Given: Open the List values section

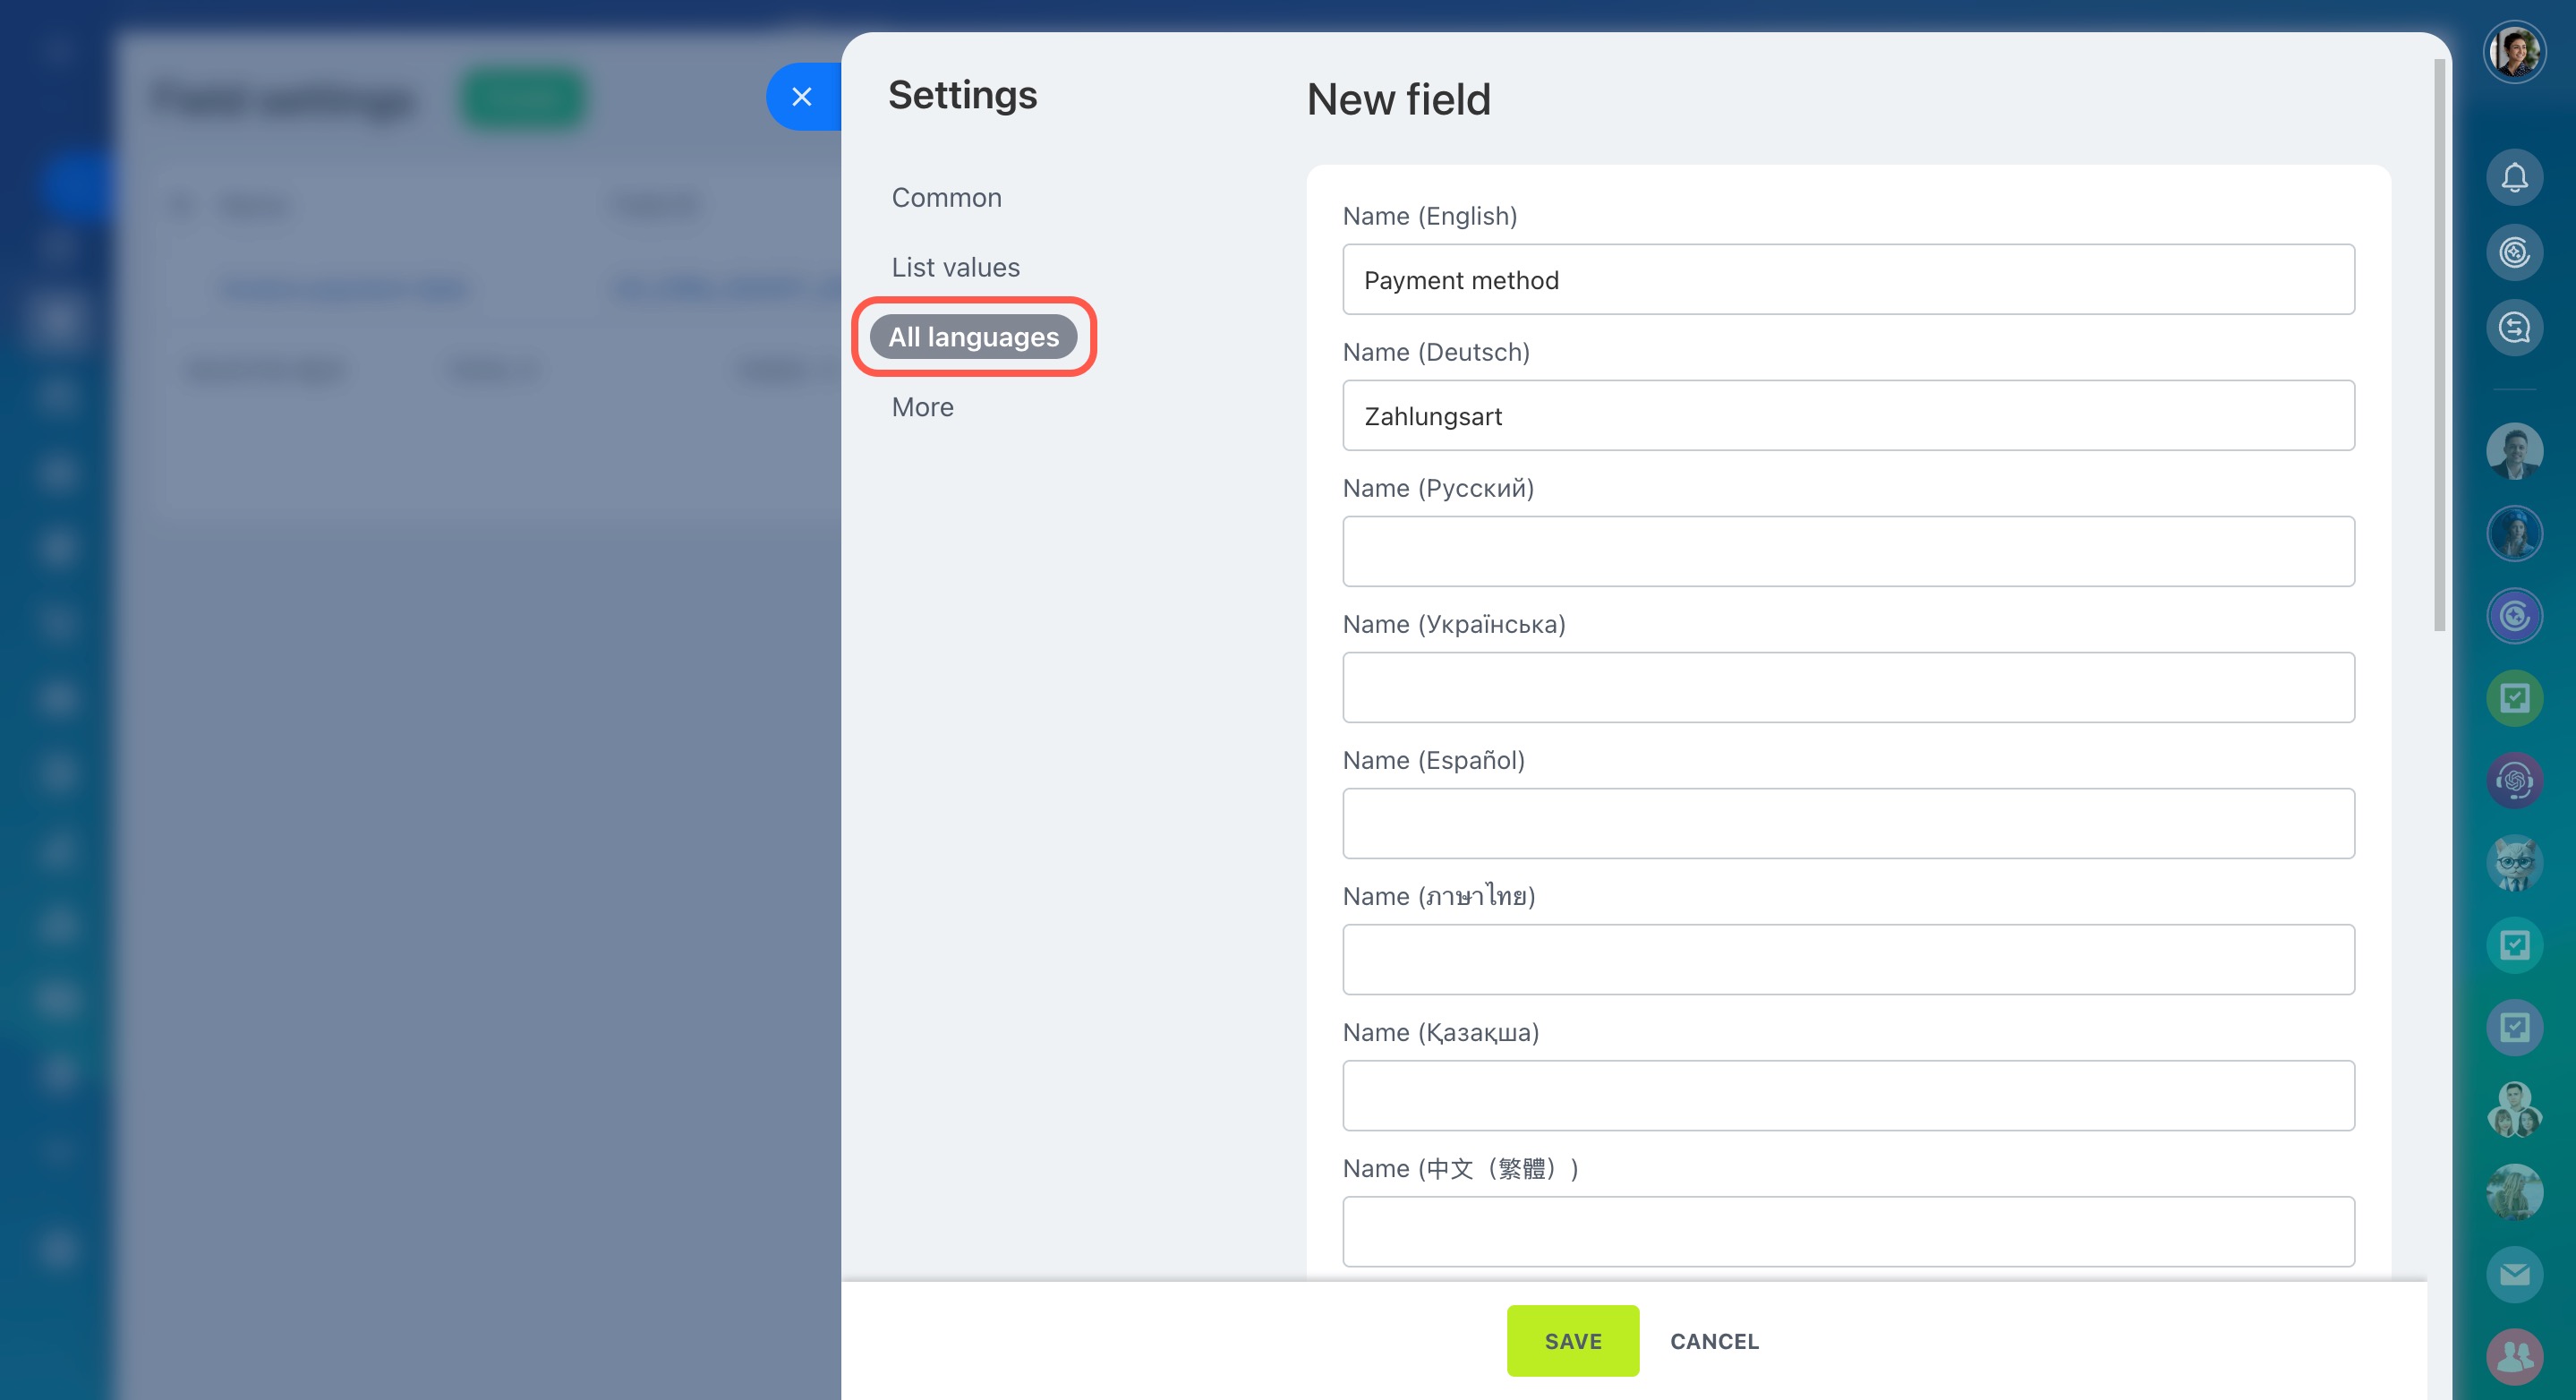Looking at the screenshot, I should pyautogui.click(x=955, y=268).
